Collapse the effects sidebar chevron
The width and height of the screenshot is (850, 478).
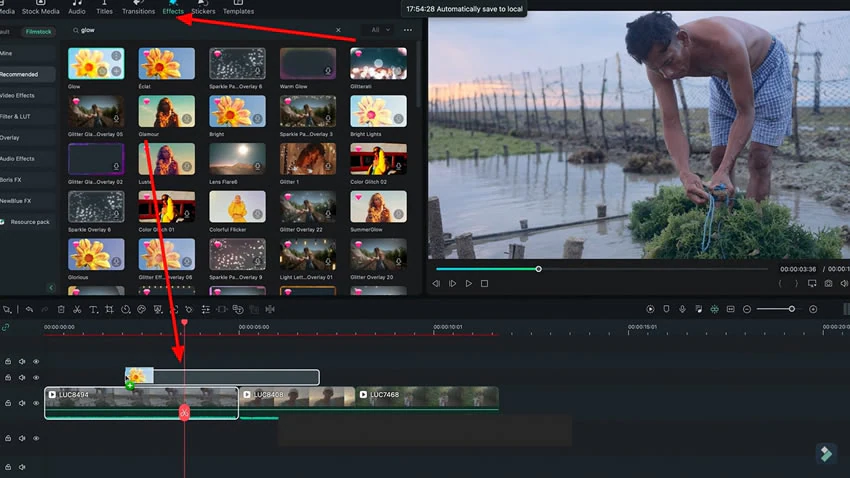tap(51, 288)
